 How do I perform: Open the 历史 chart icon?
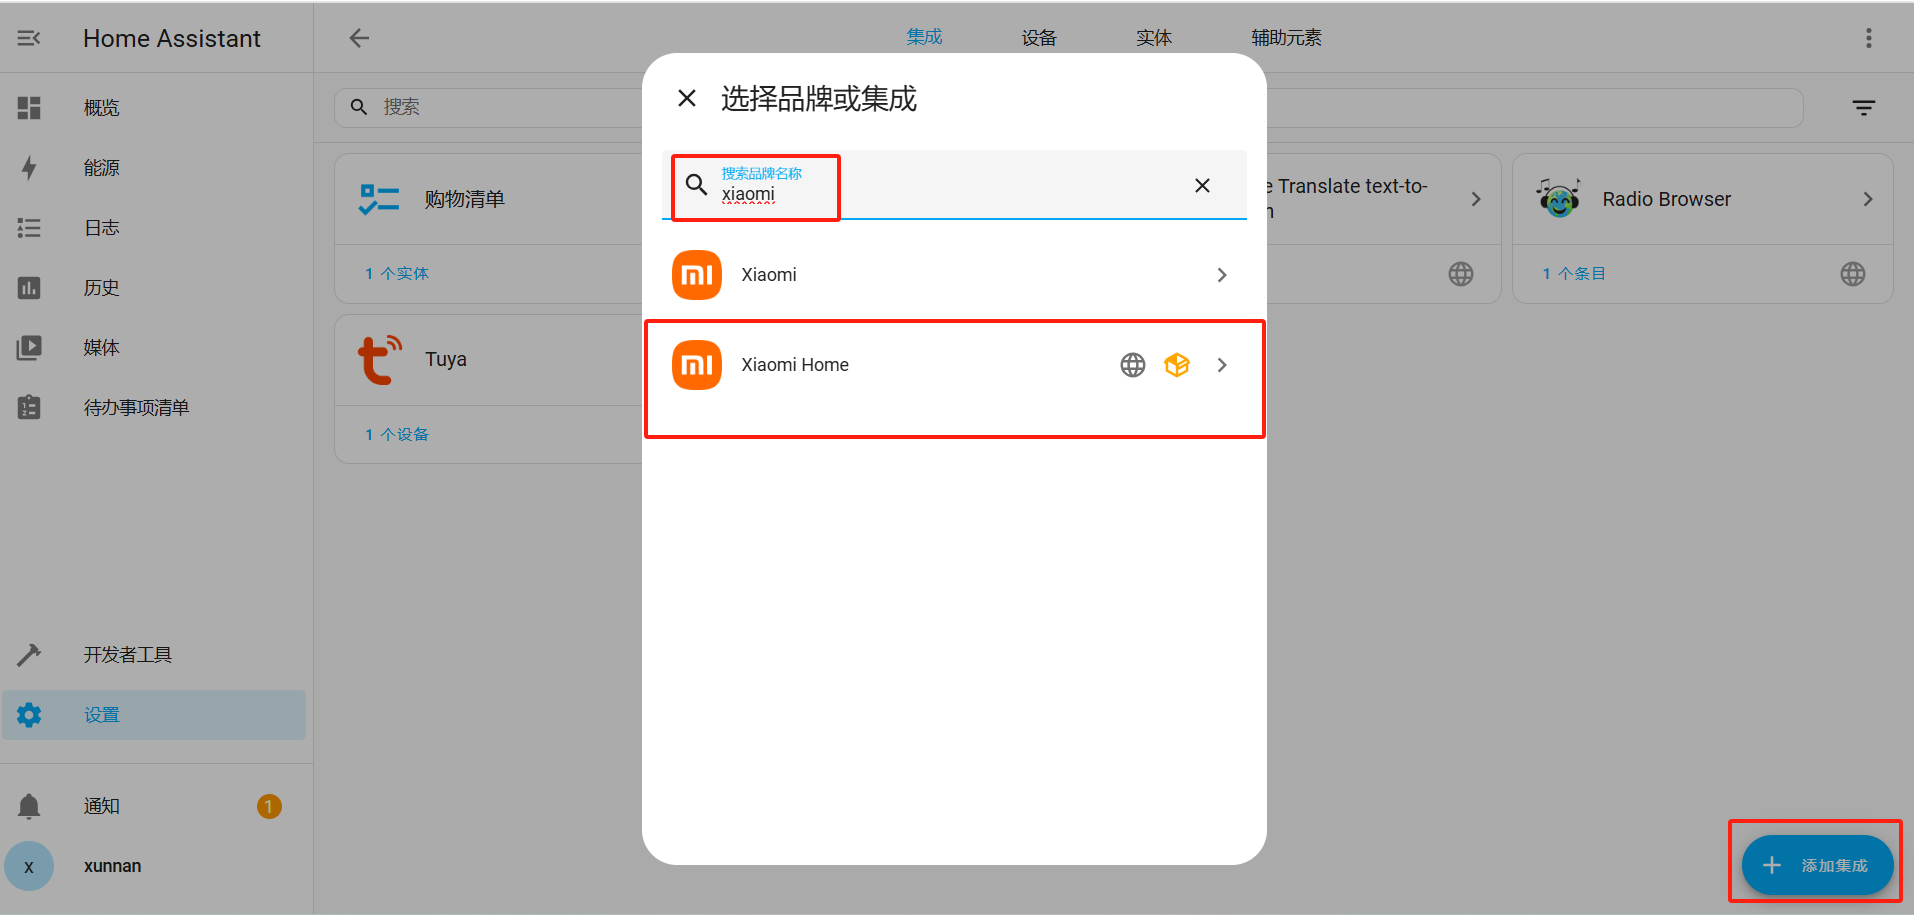(x=29, y=288)
